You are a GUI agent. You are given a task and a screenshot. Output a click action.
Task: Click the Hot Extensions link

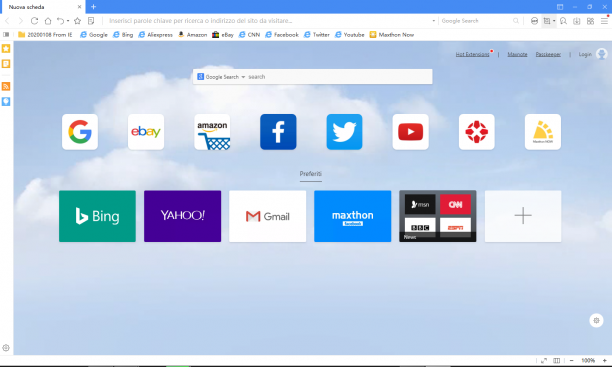472,54
